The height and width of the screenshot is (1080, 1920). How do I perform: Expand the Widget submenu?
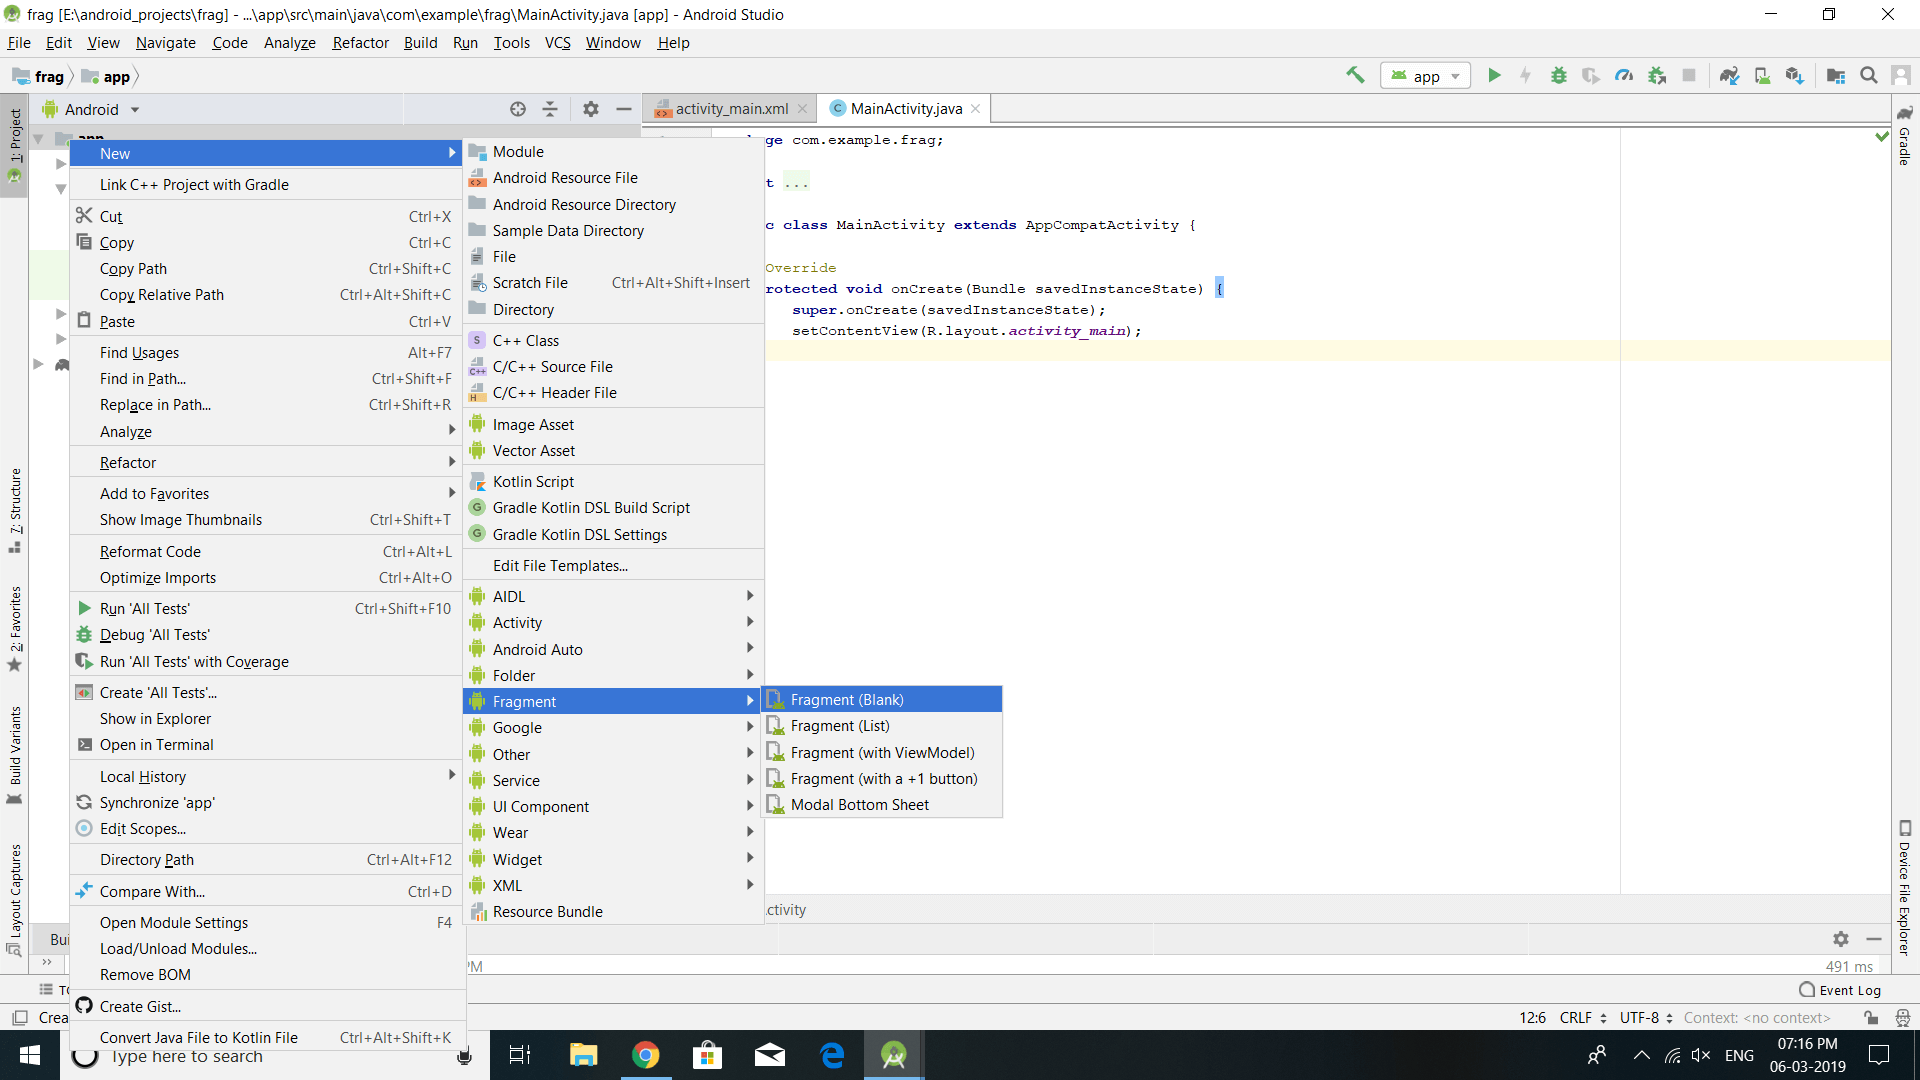612,859
